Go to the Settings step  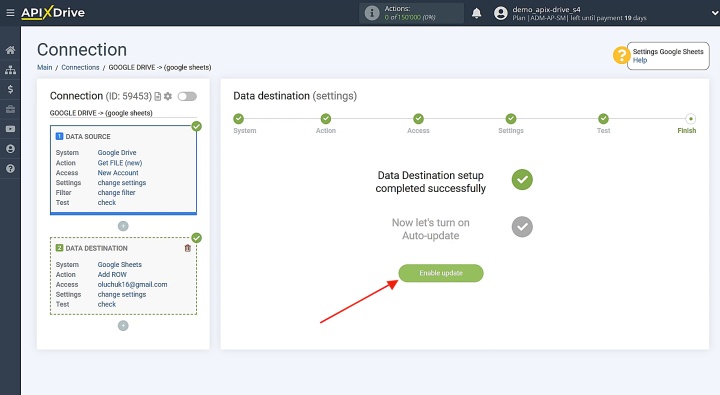tap(511, 119)
